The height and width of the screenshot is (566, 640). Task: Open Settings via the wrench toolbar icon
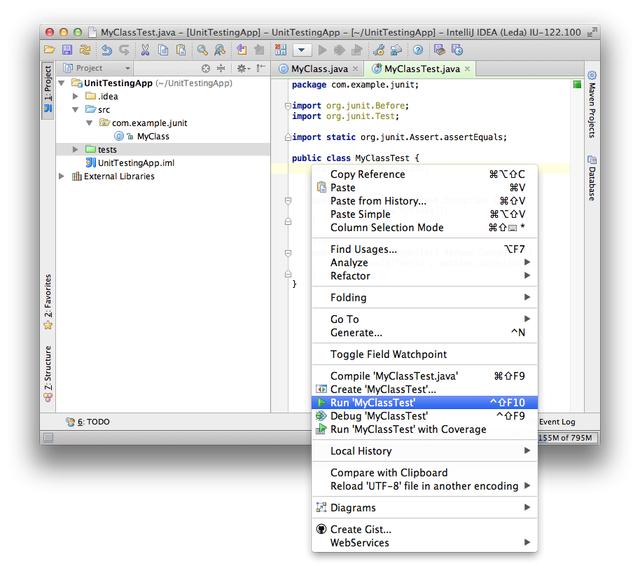(378, 50)
